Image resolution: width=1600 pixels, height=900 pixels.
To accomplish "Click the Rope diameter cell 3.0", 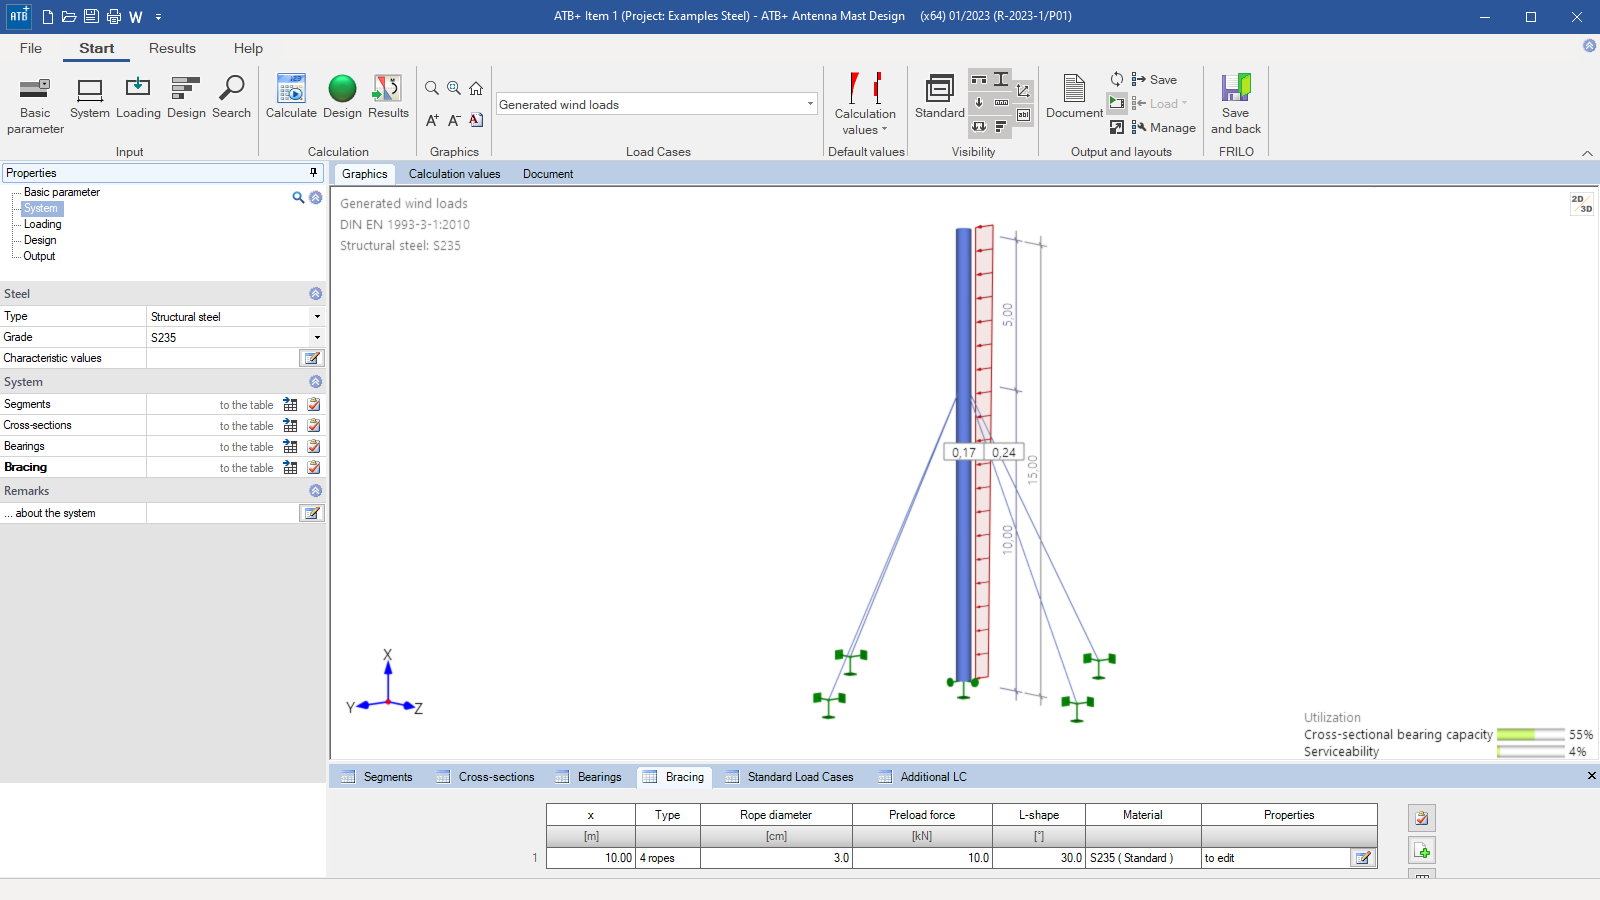I will point(776,858).
